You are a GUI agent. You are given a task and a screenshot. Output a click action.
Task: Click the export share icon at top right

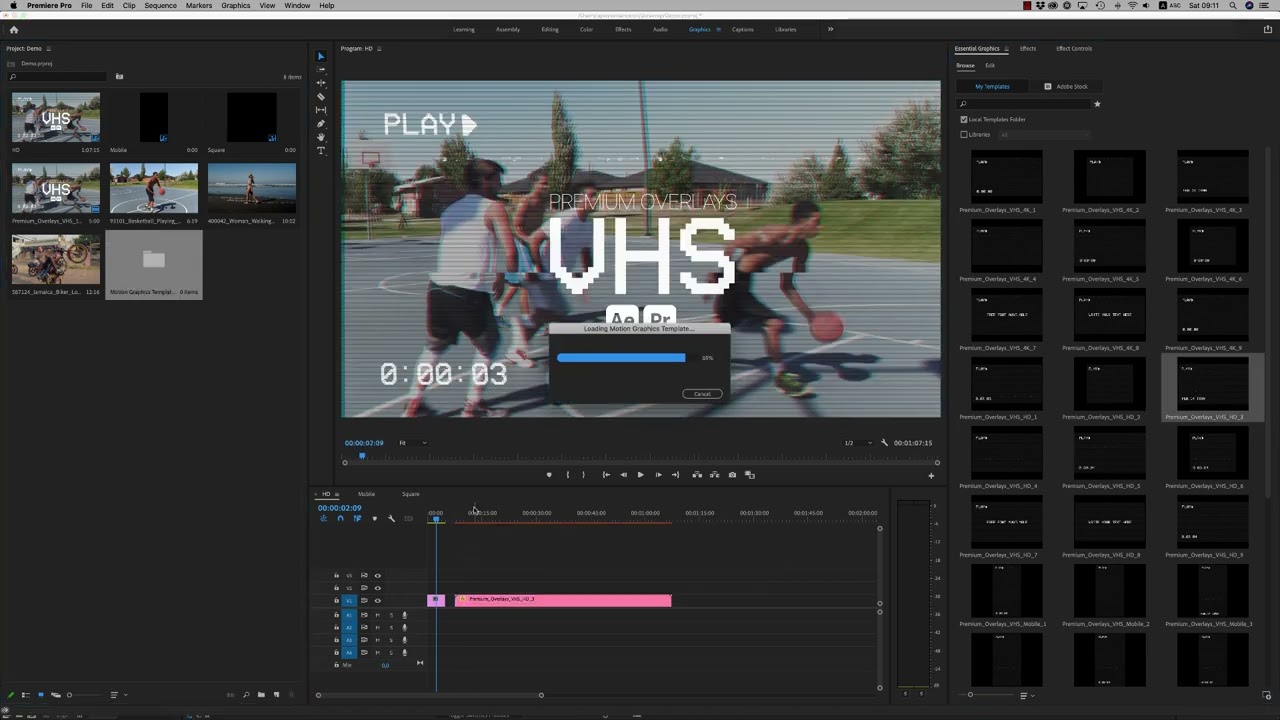1268,29
